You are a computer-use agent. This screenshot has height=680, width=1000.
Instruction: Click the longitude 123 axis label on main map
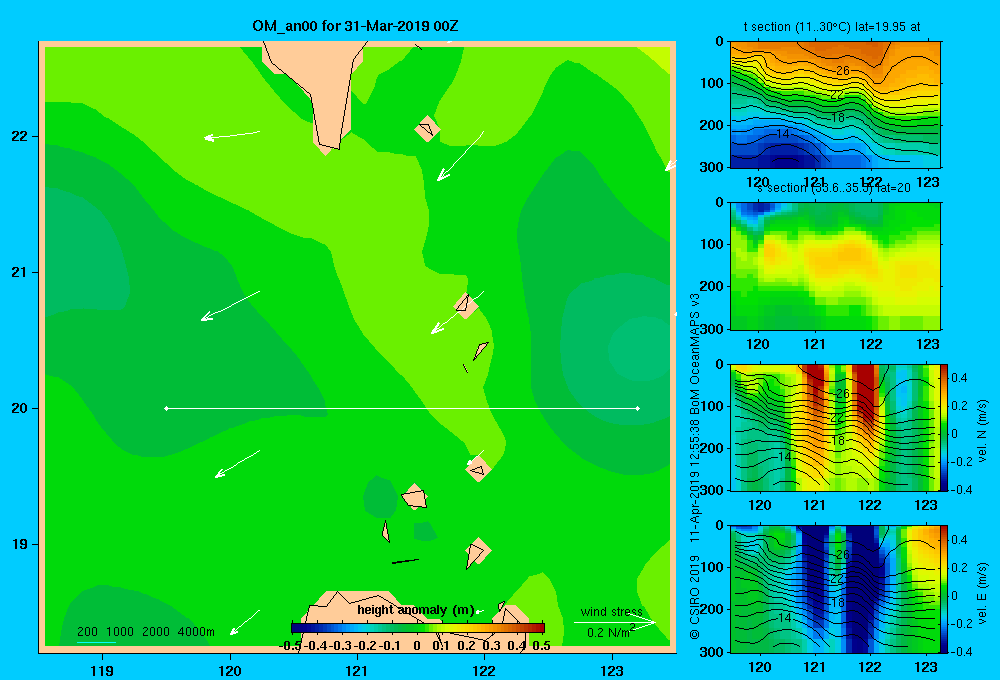point(612,670)
